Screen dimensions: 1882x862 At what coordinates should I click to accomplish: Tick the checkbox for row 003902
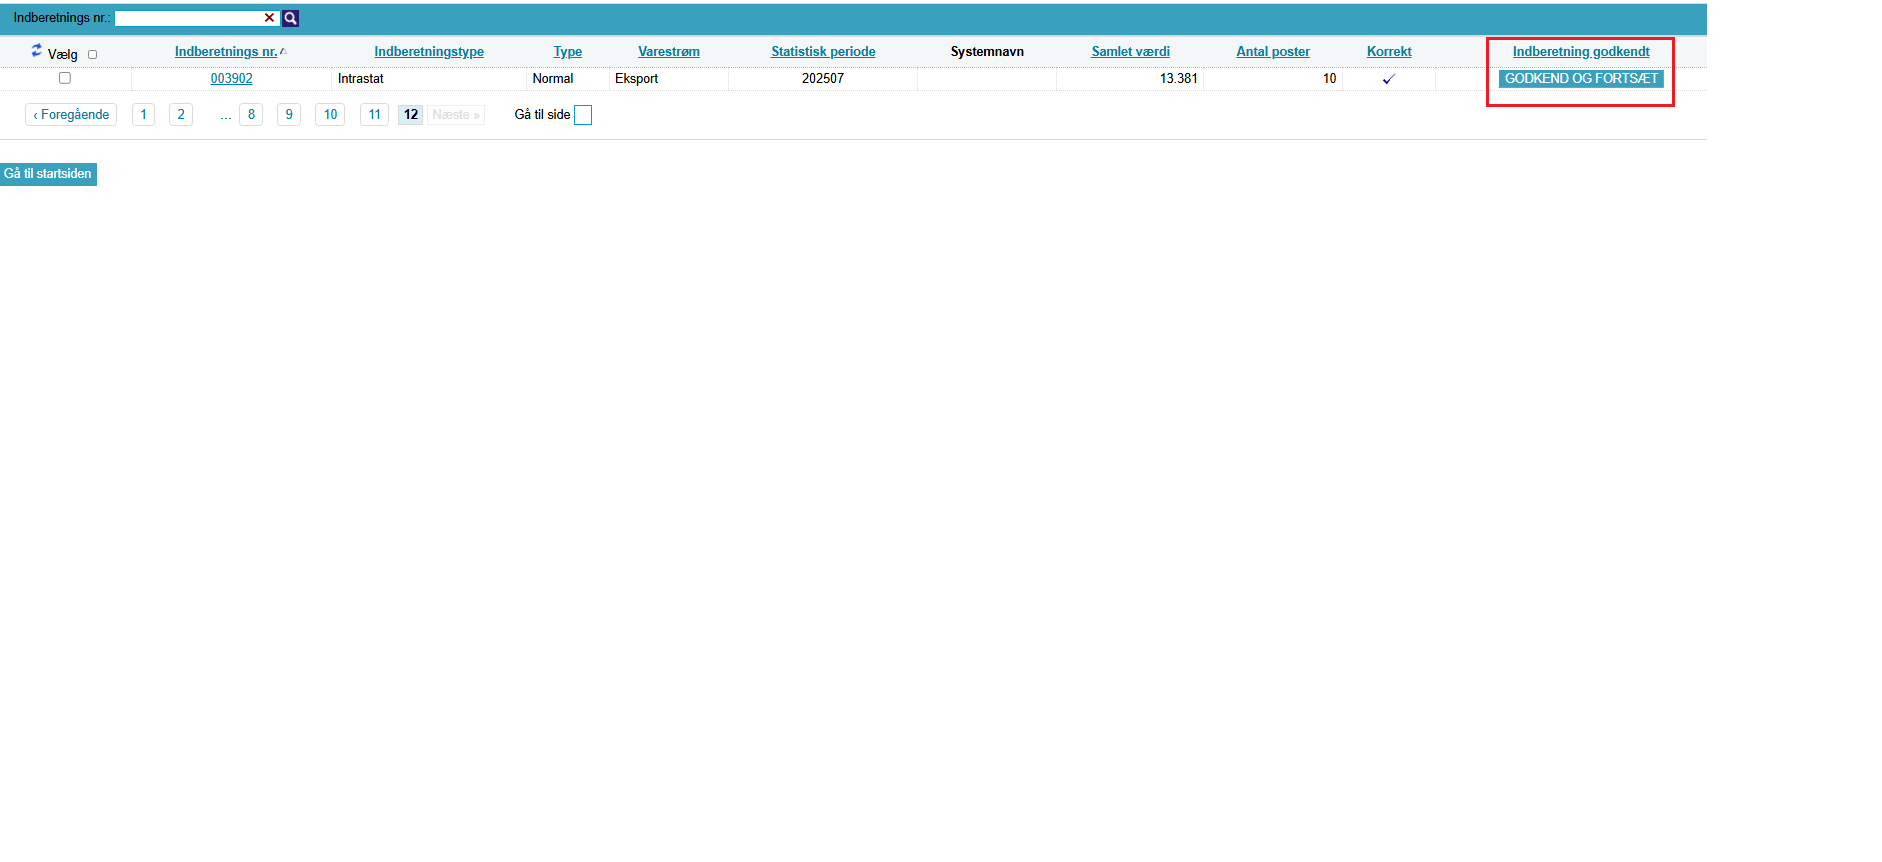pyautogui.click(x=65, y=78)
